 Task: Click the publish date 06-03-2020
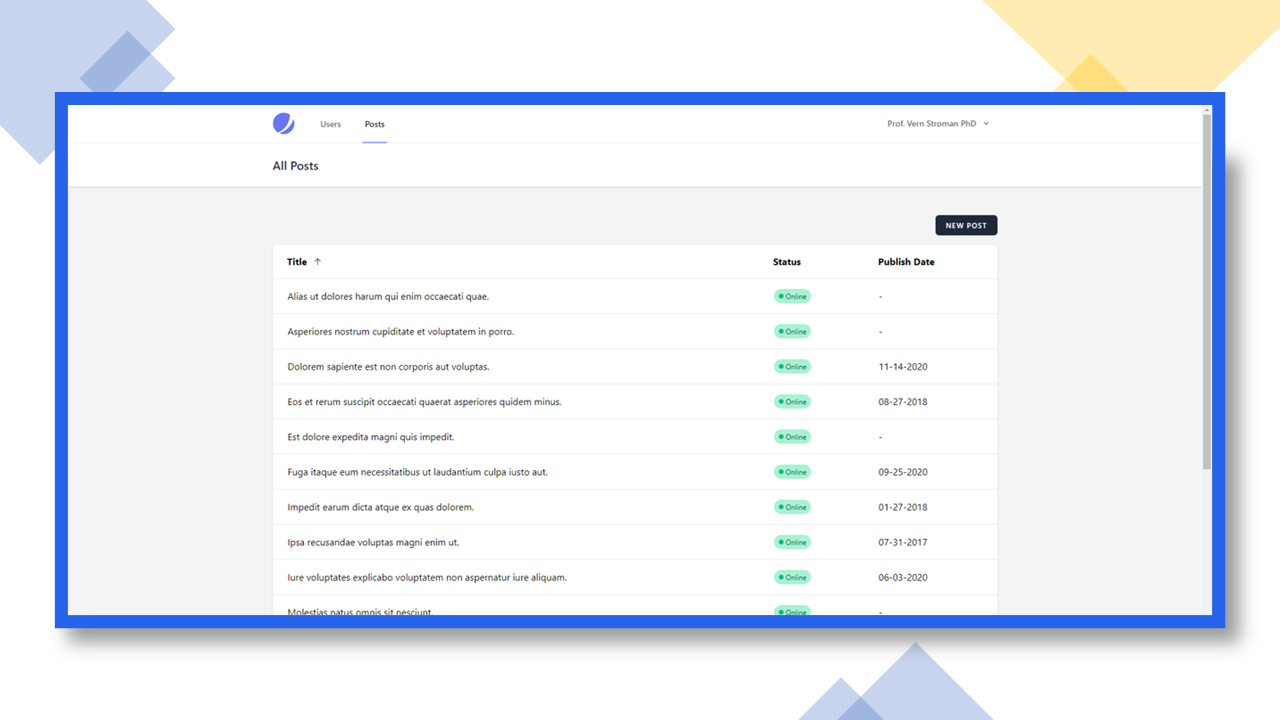click(903, 577)
